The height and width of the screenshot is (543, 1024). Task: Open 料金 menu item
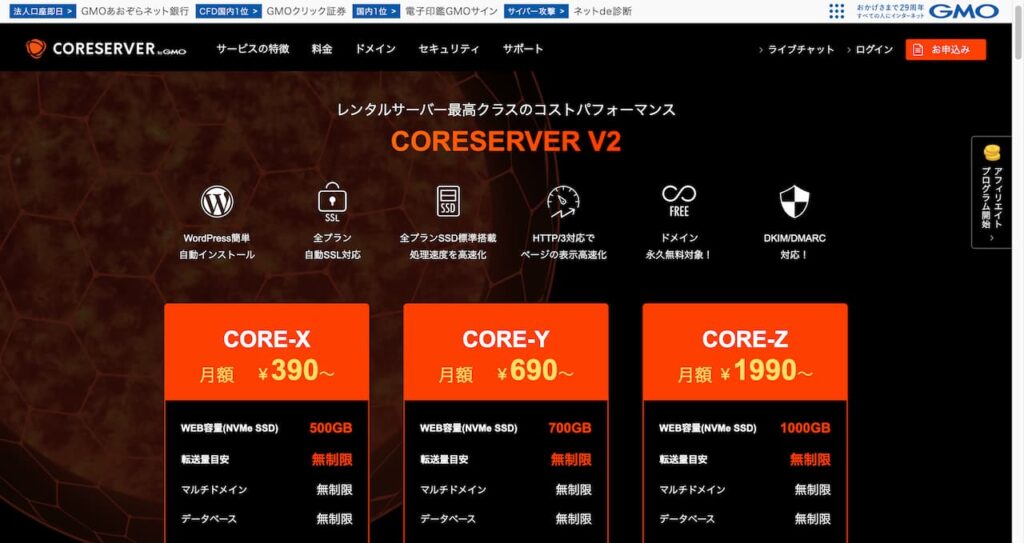pos(322,49)
